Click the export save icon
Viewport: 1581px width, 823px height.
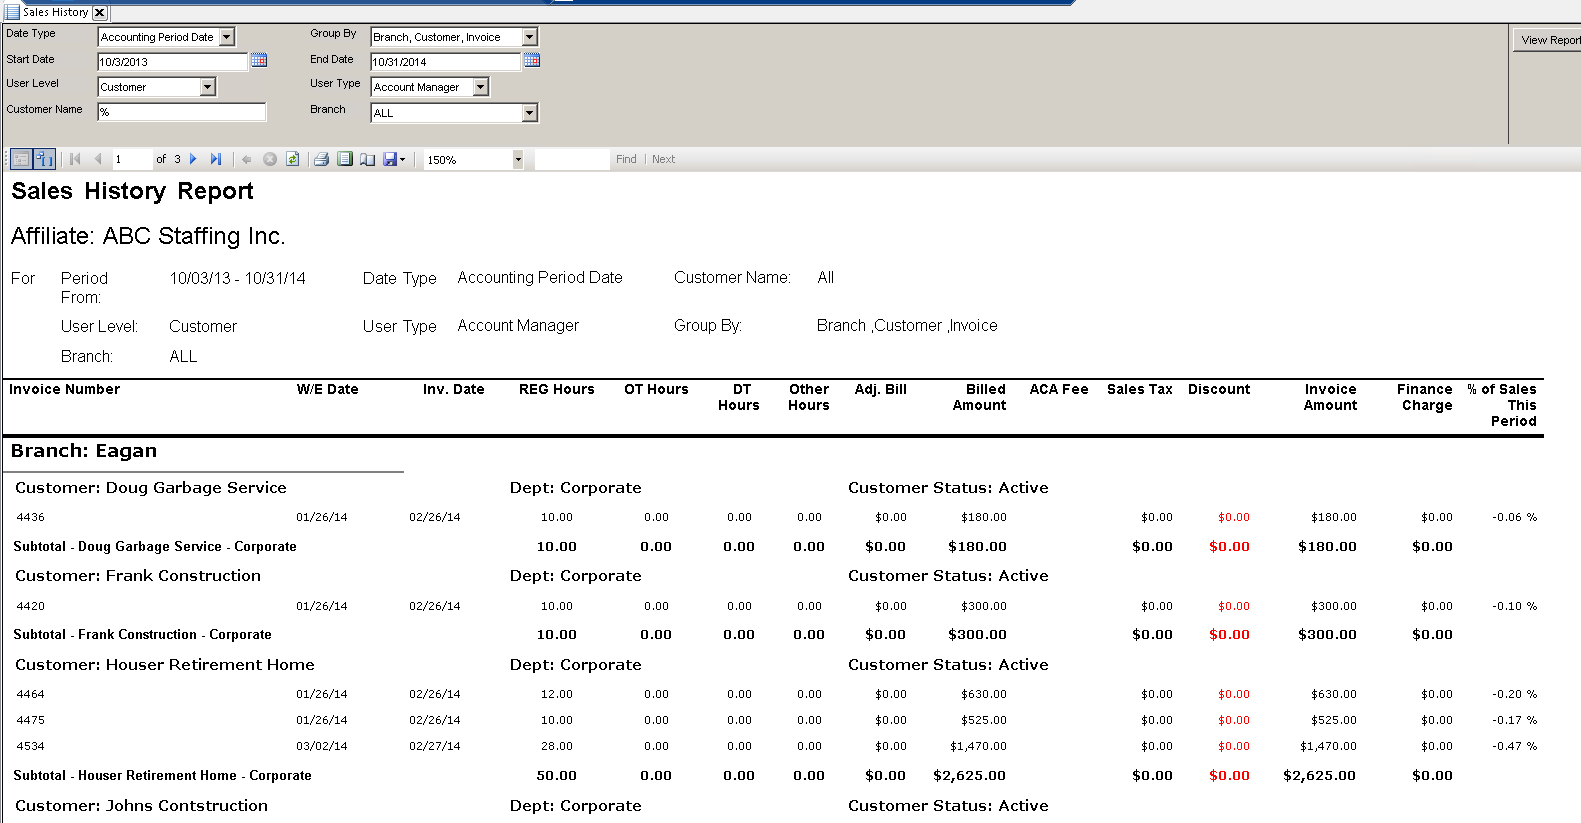391,159
